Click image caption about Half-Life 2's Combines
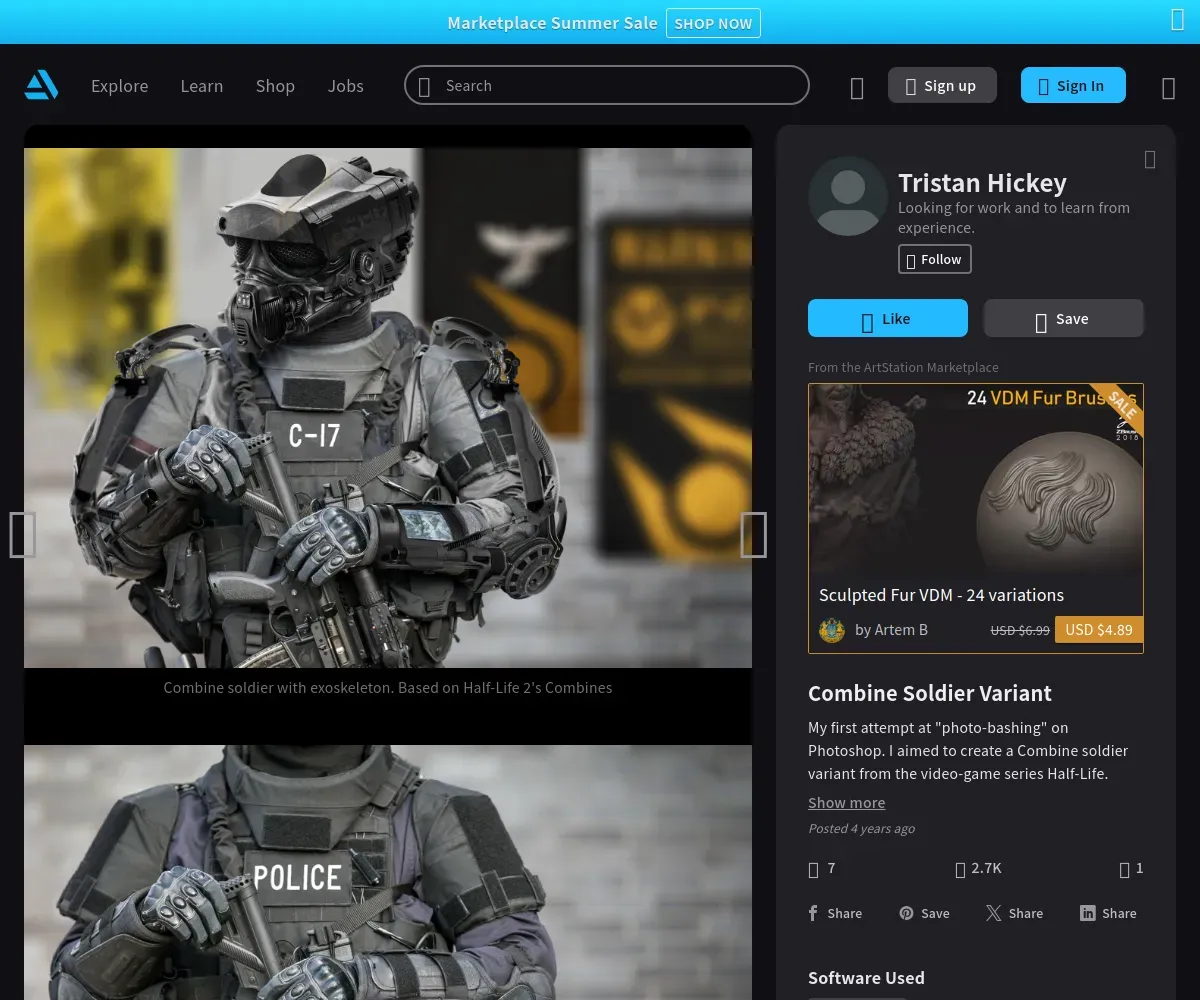 388,688
